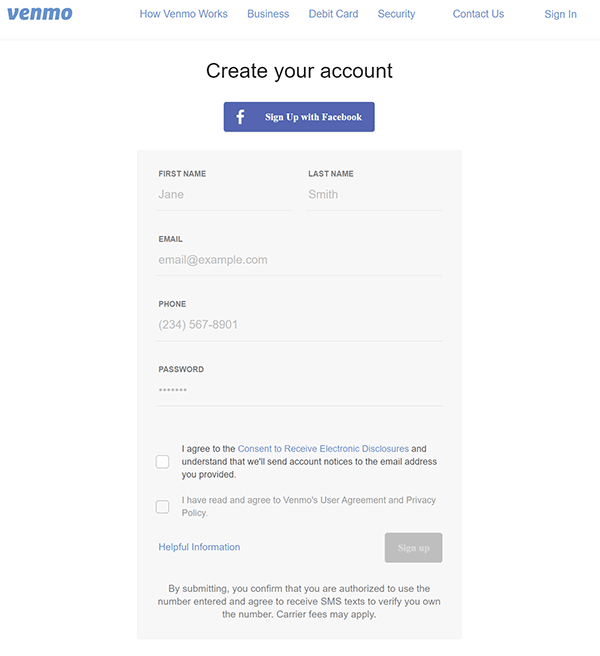Tick the User Agreement and Privacy Policy checkbox
The image size is (600, 656).
pyautogui.click(x=162, y=507)
